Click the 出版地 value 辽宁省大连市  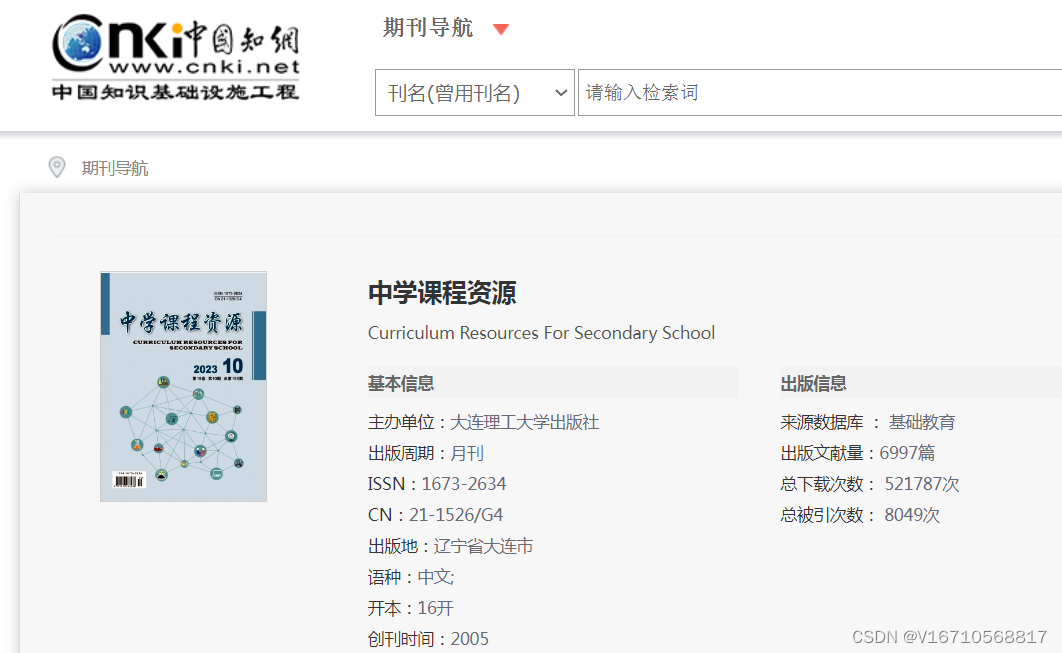[483, 546]
